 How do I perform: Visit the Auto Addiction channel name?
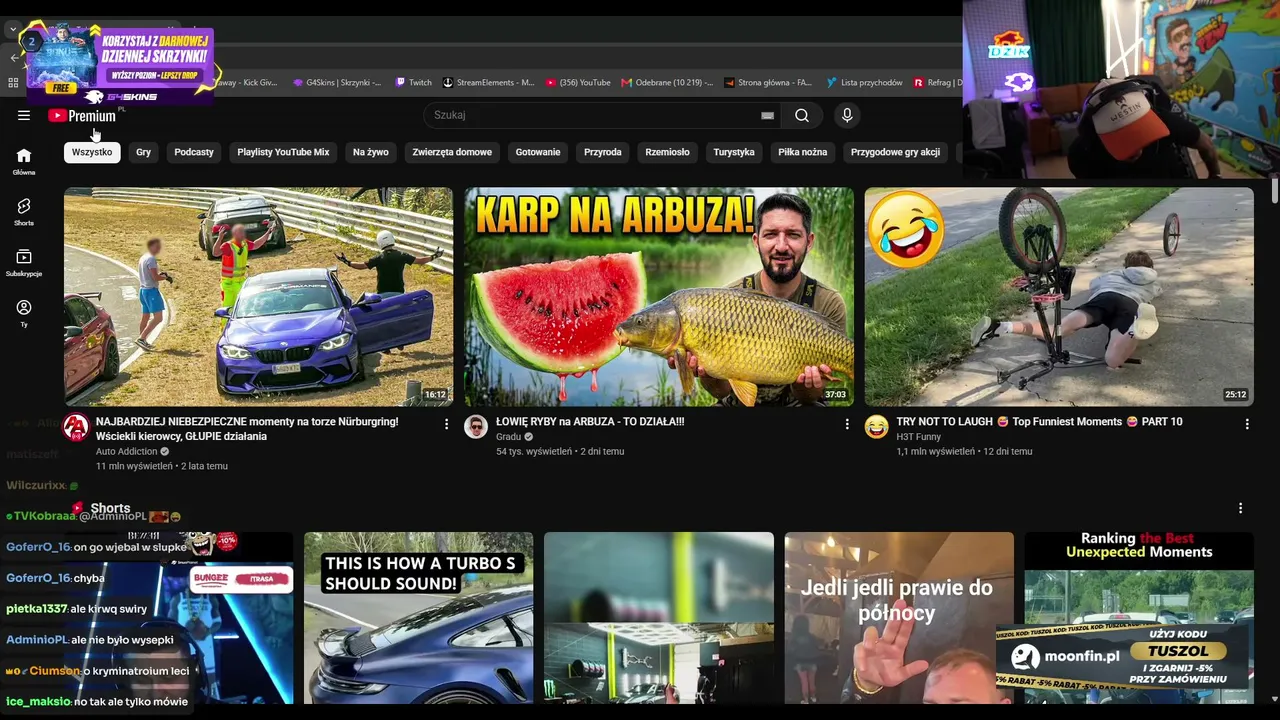pyautogui.click(x=127, y=452)
